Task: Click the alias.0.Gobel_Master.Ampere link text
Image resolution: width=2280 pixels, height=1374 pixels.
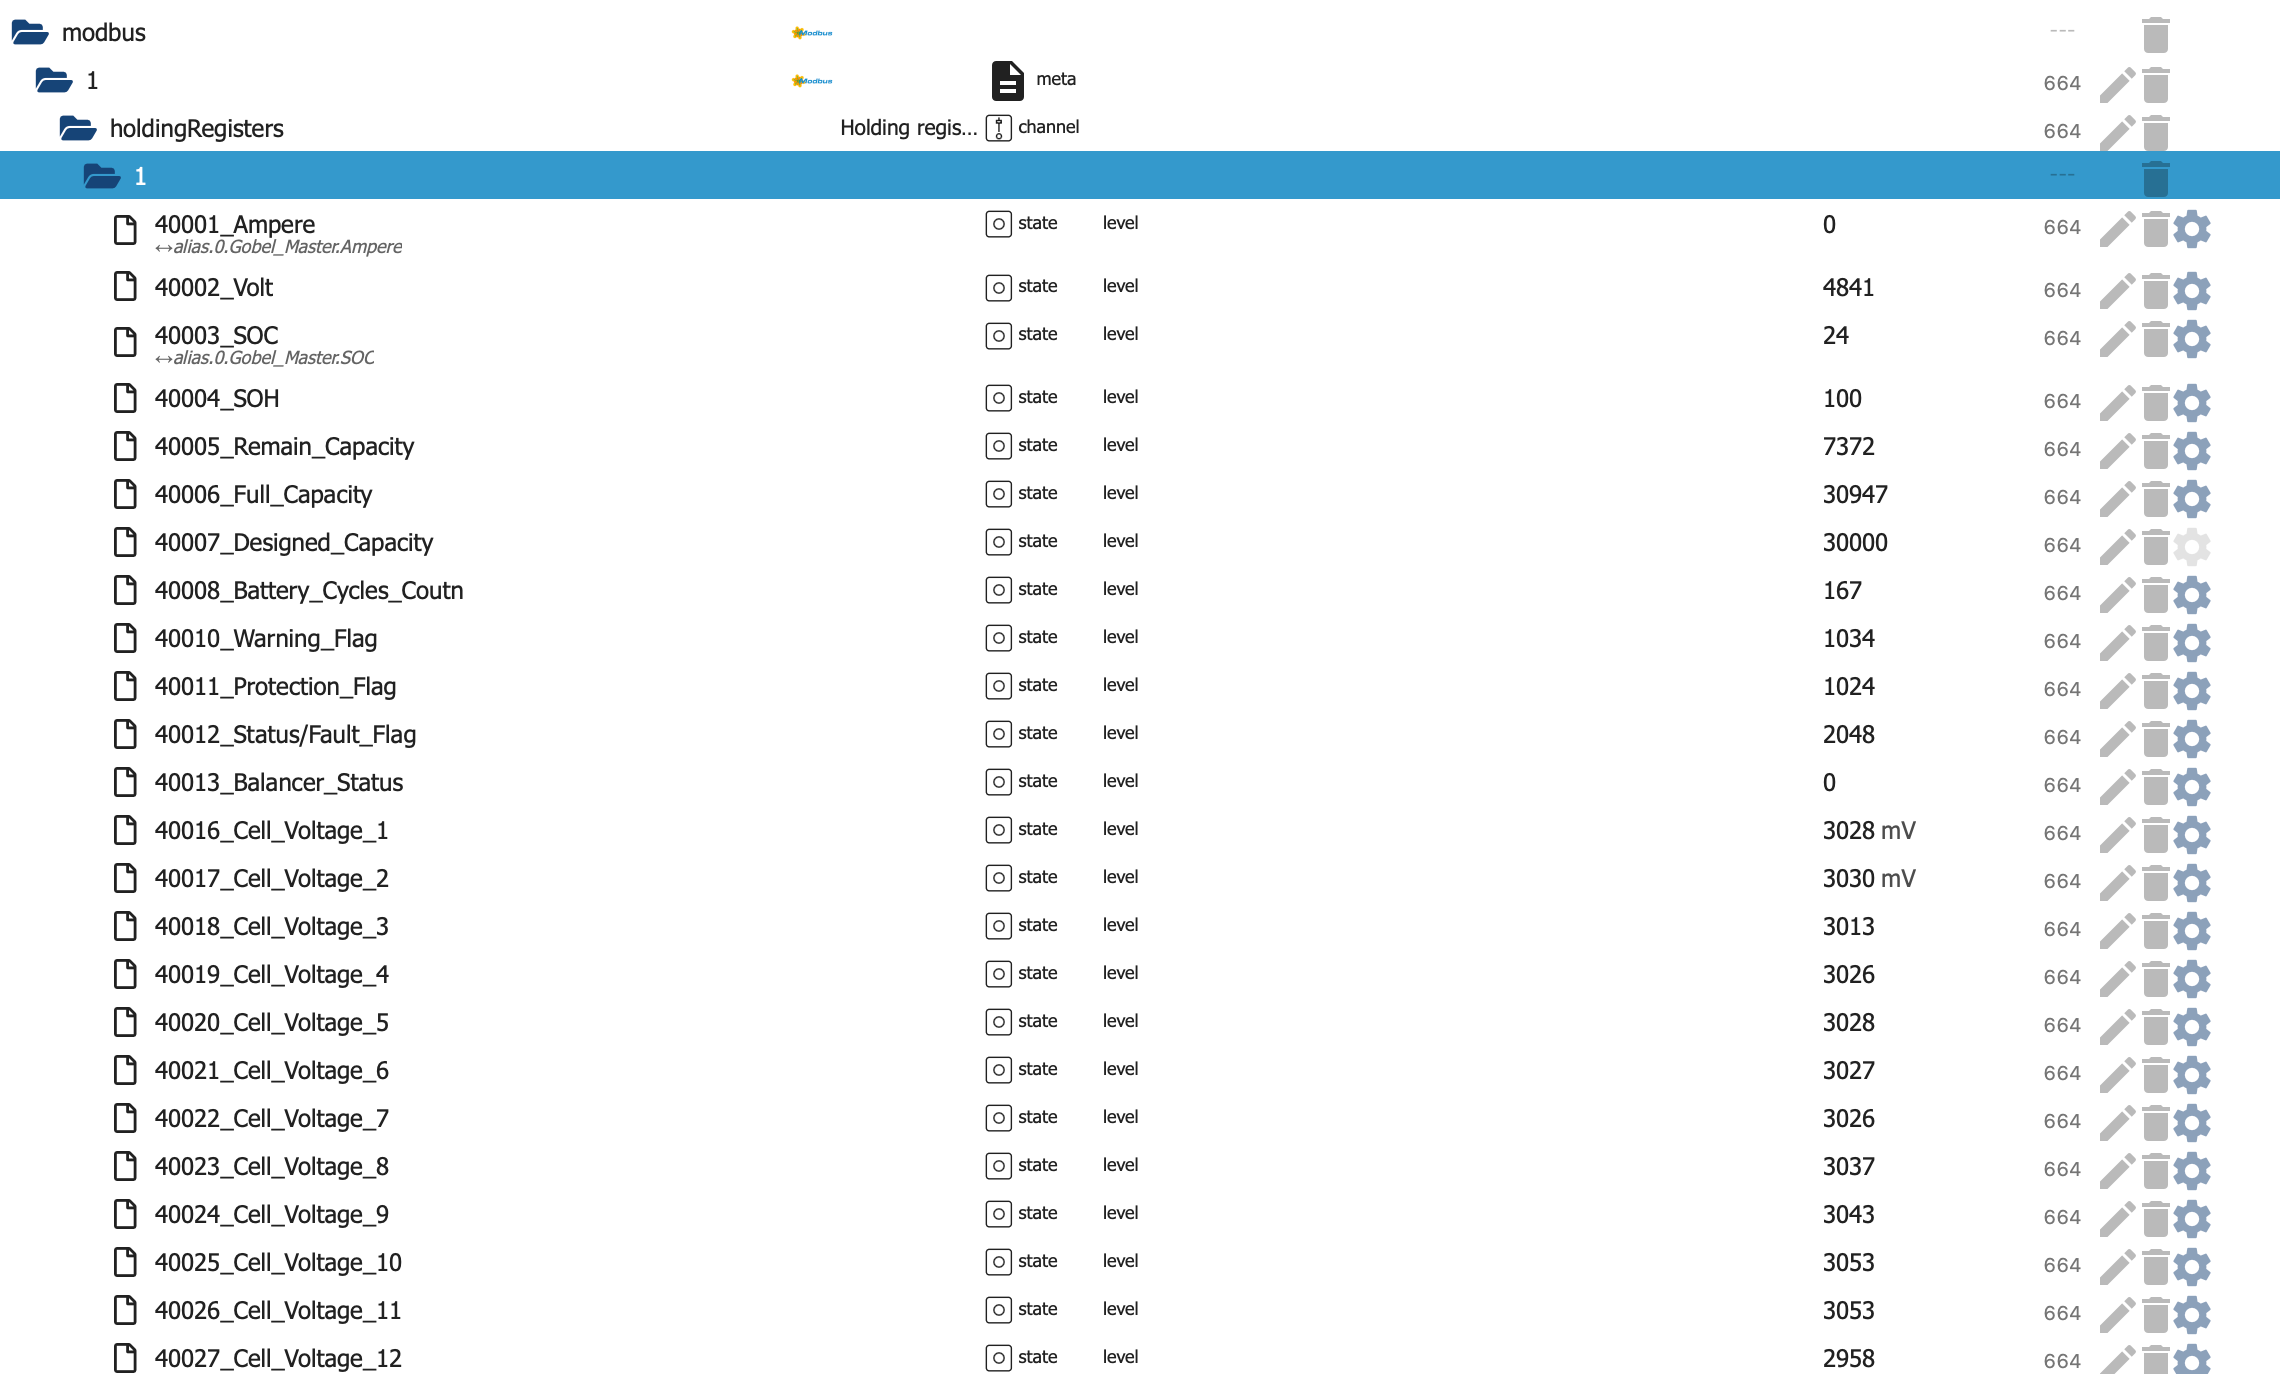Action: coord(287,247)
